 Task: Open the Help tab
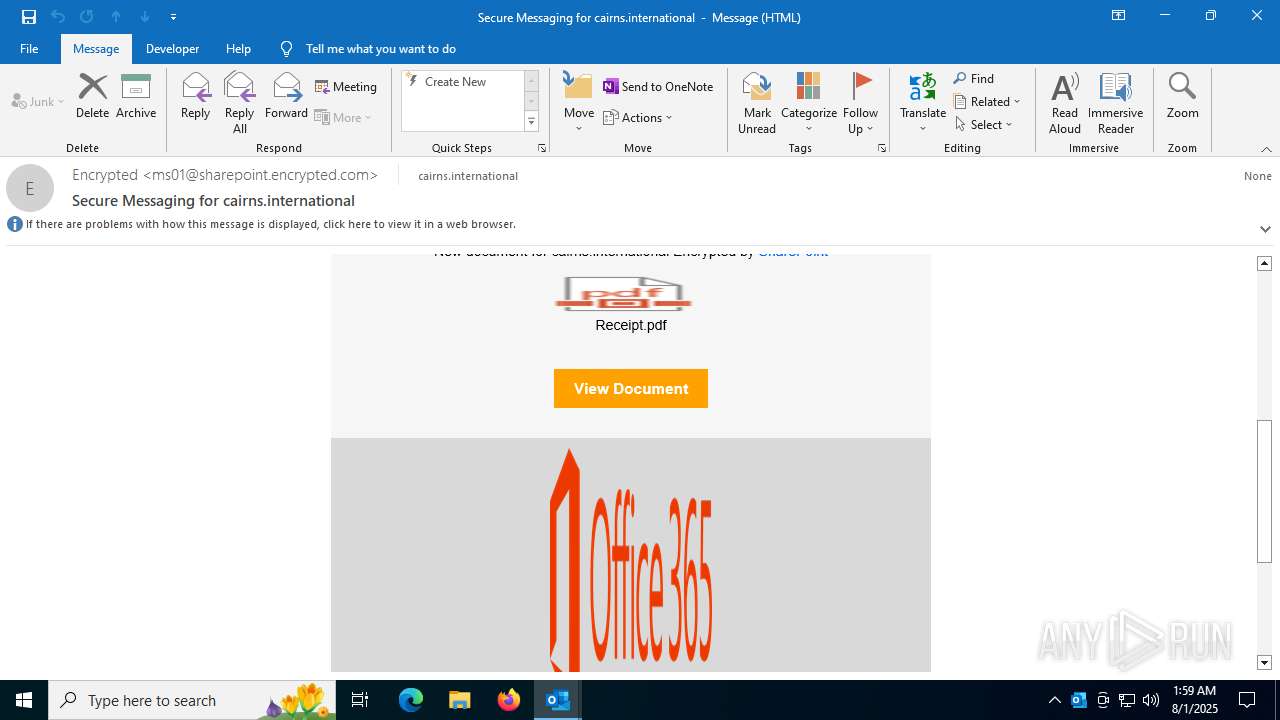pos(238,48)
